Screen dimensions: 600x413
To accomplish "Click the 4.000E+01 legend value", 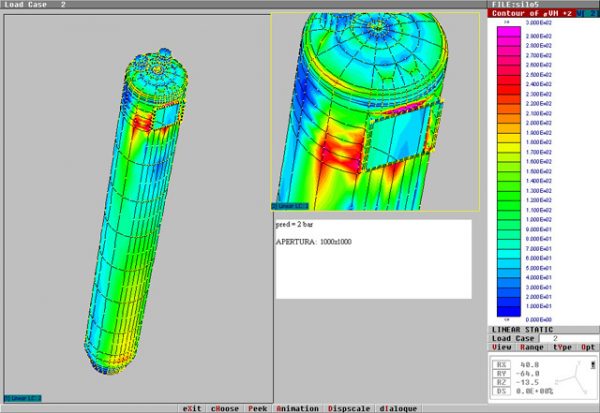I will 539,278.
